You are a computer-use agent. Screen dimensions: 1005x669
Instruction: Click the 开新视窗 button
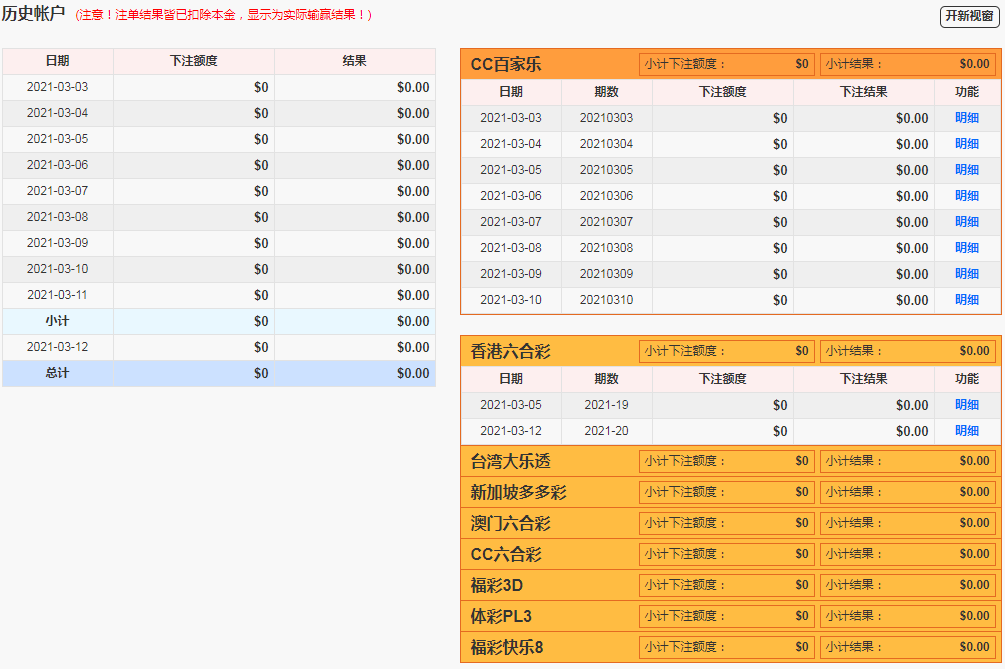tap(969, 16)
